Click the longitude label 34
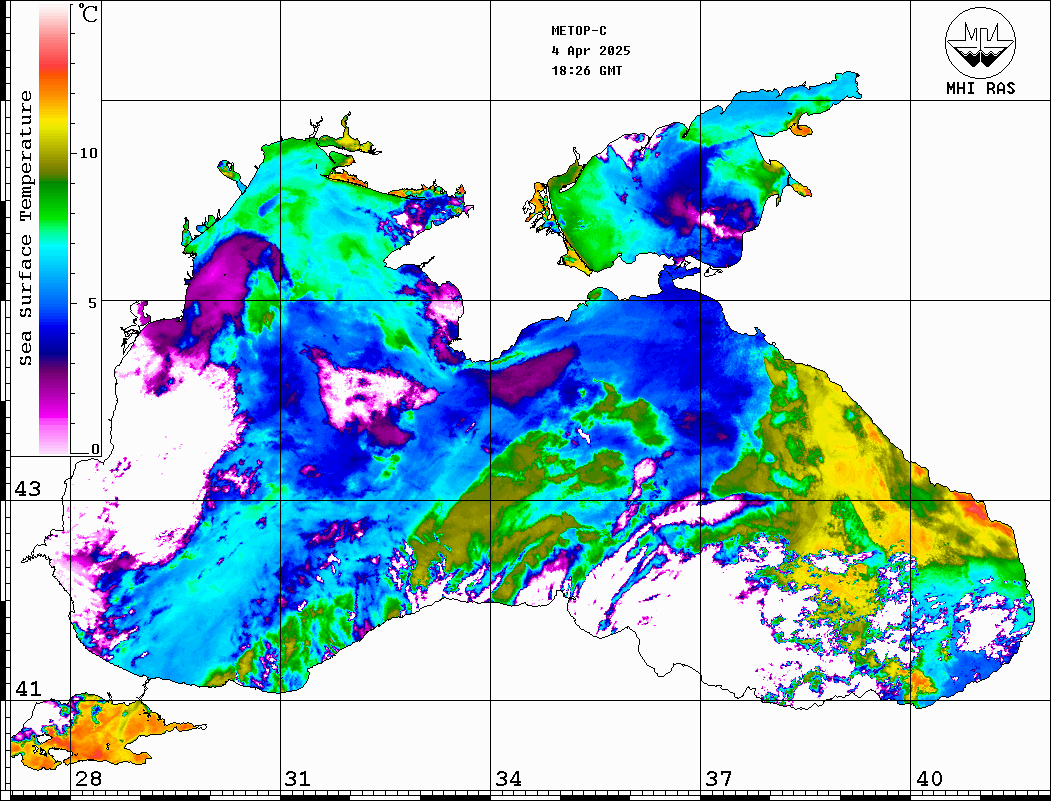The width and height of the screenshot is (1051, 801). [x=507, y=779]
